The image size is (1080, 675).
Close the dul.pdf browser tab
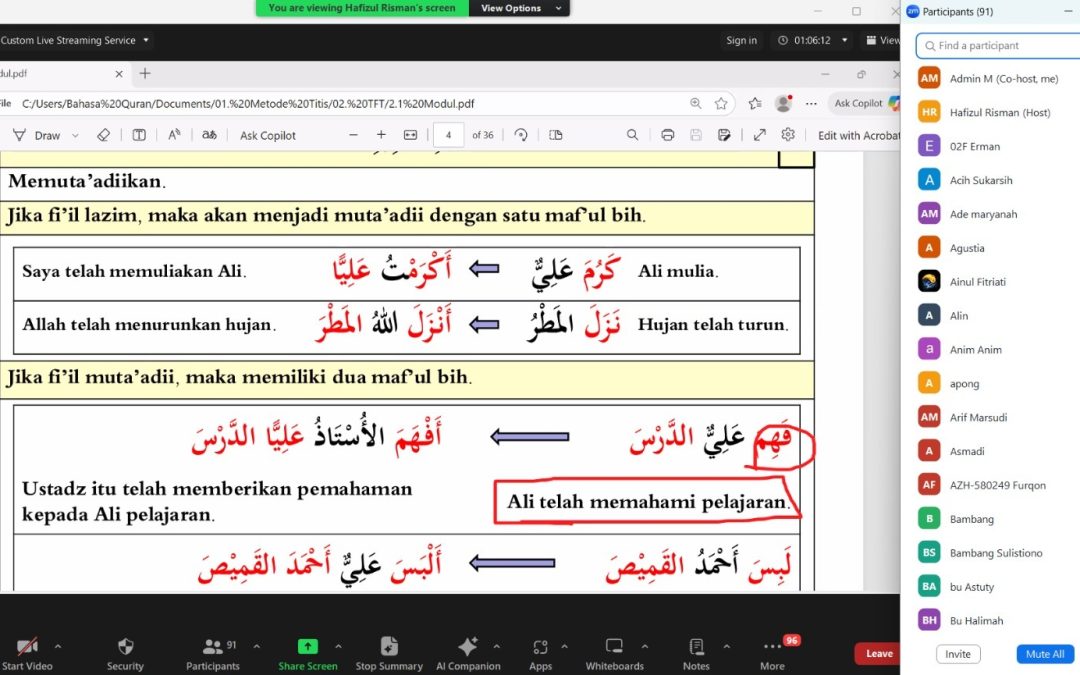(119, 74)
